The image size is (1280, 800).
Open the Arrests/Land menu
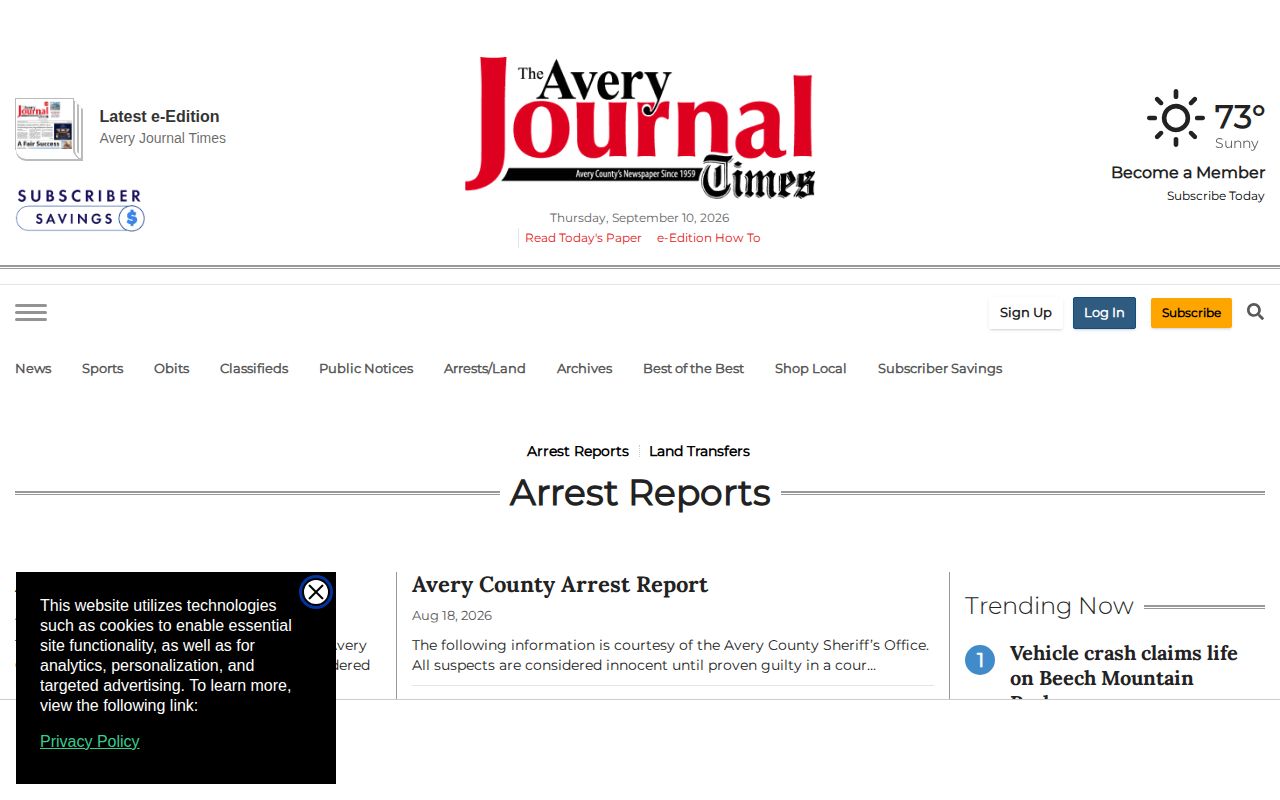point(485,368)
